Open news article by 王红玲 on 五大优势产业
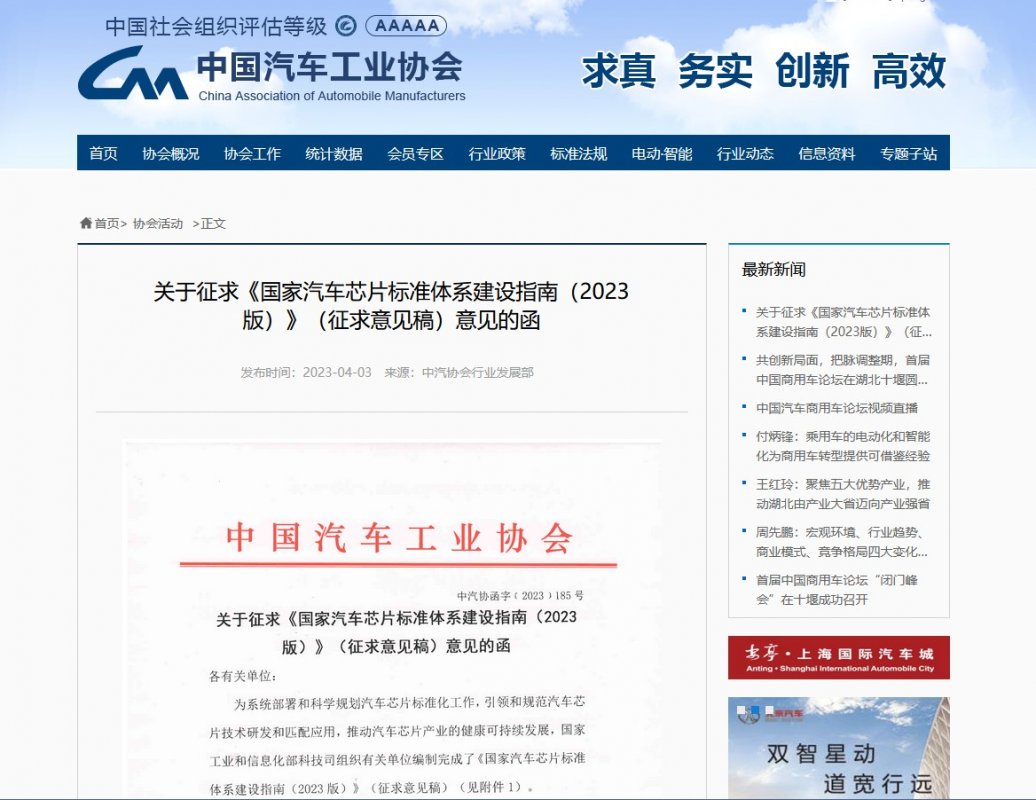The height and width of the screenshot is (800, 1036). 842,494
